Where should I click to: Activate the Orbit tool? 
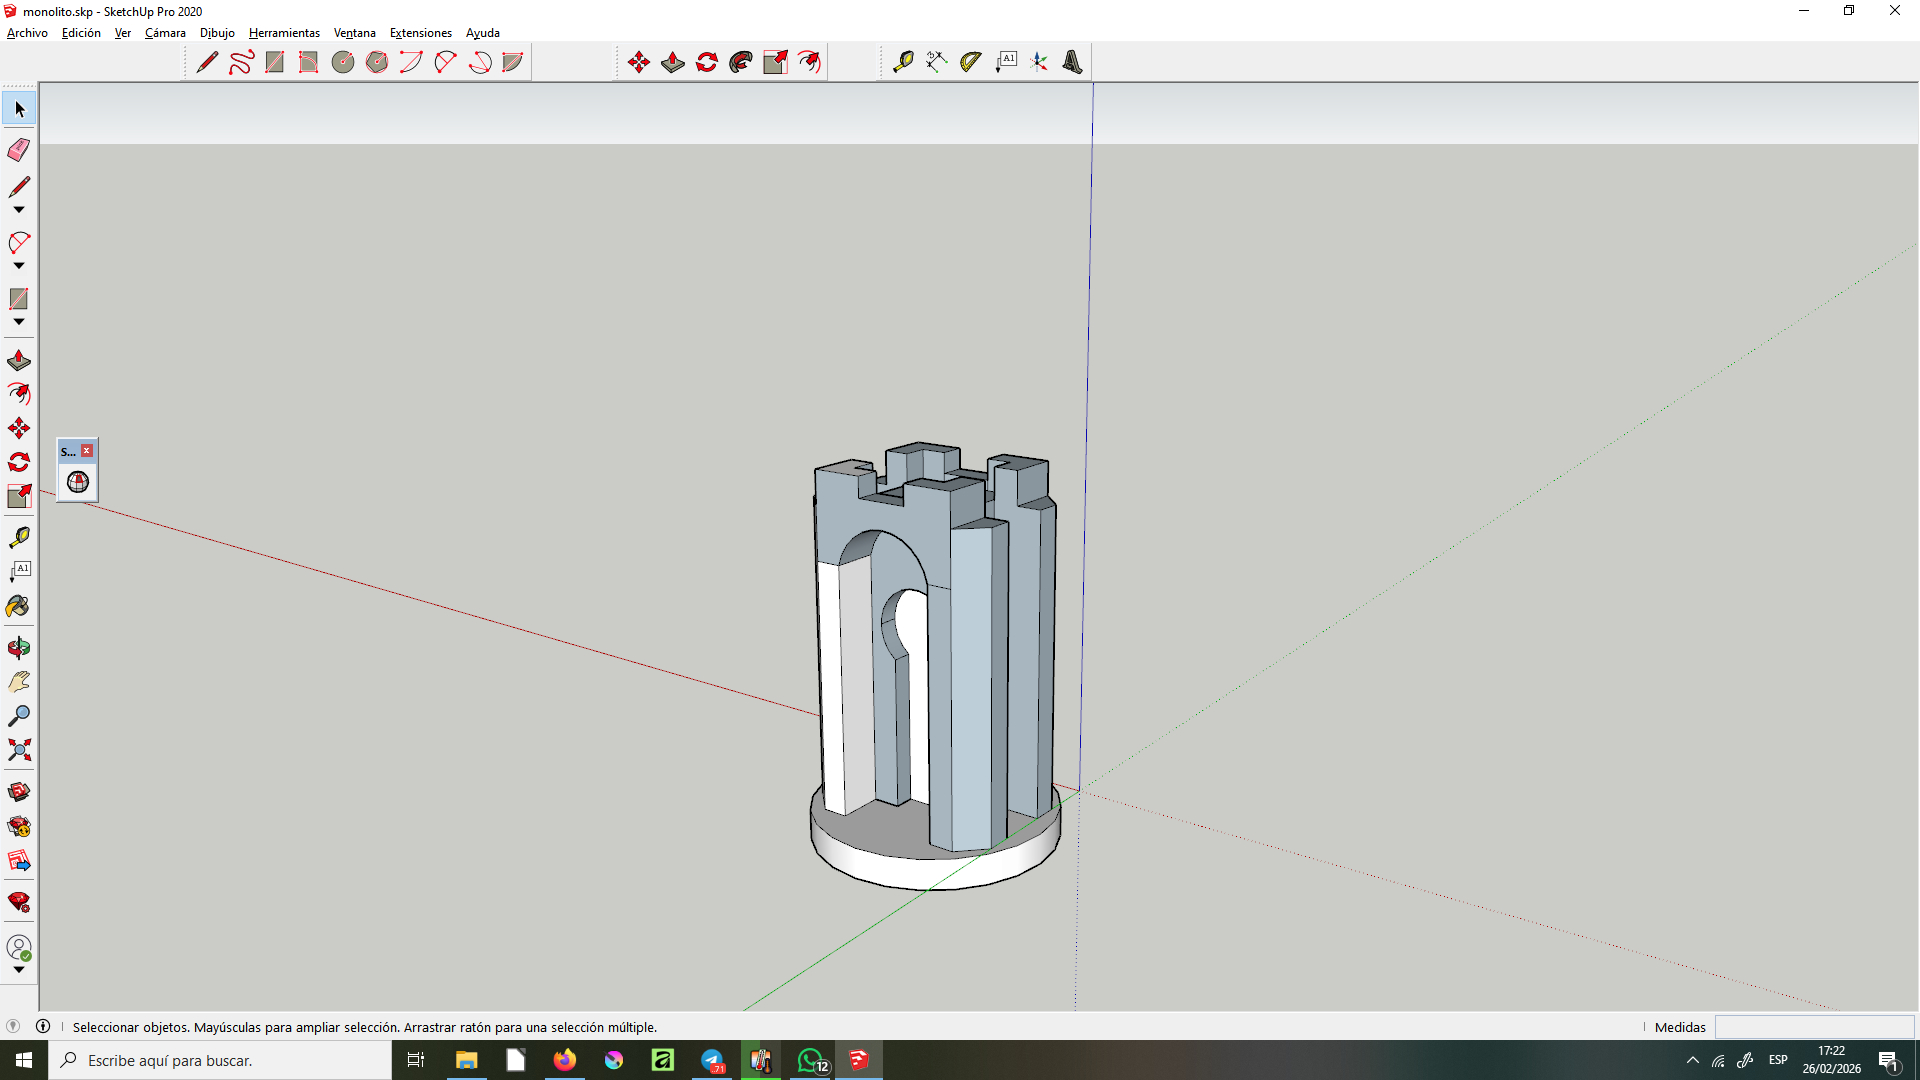(19, 648)
